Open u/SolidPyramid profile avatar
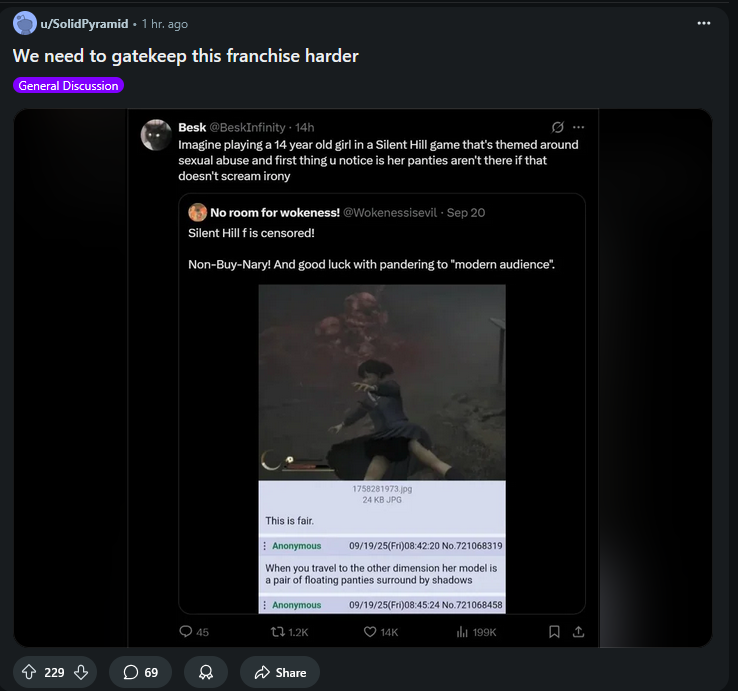738x691 pixels. tap(24, 24)
